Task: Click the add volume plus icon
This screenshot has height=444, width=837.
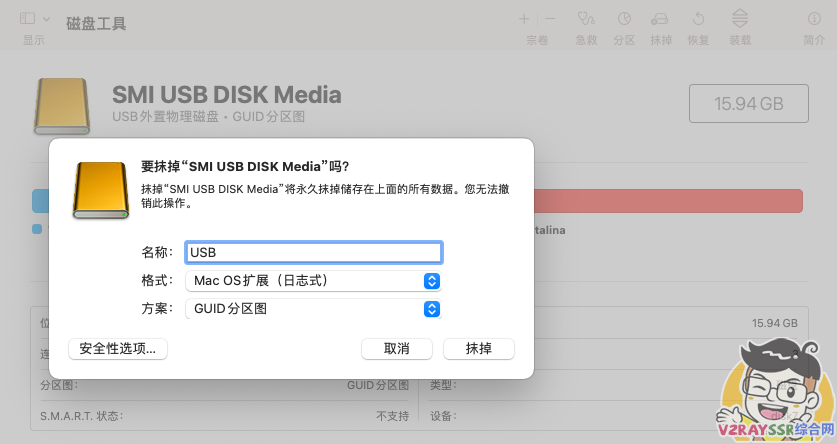Action: click(524, 18)
